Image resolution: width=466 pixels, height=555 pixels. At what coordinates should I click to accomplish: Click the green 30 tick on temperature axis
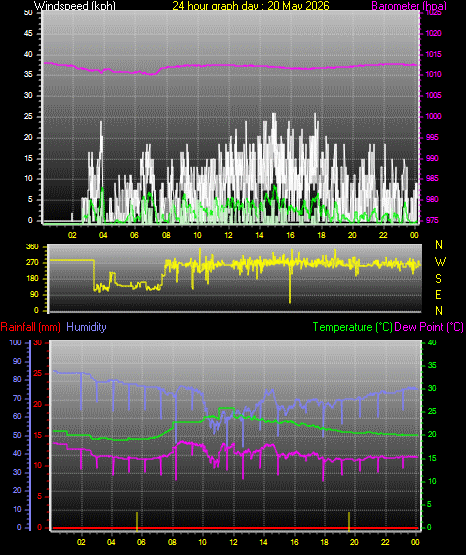tap(432, 388)
